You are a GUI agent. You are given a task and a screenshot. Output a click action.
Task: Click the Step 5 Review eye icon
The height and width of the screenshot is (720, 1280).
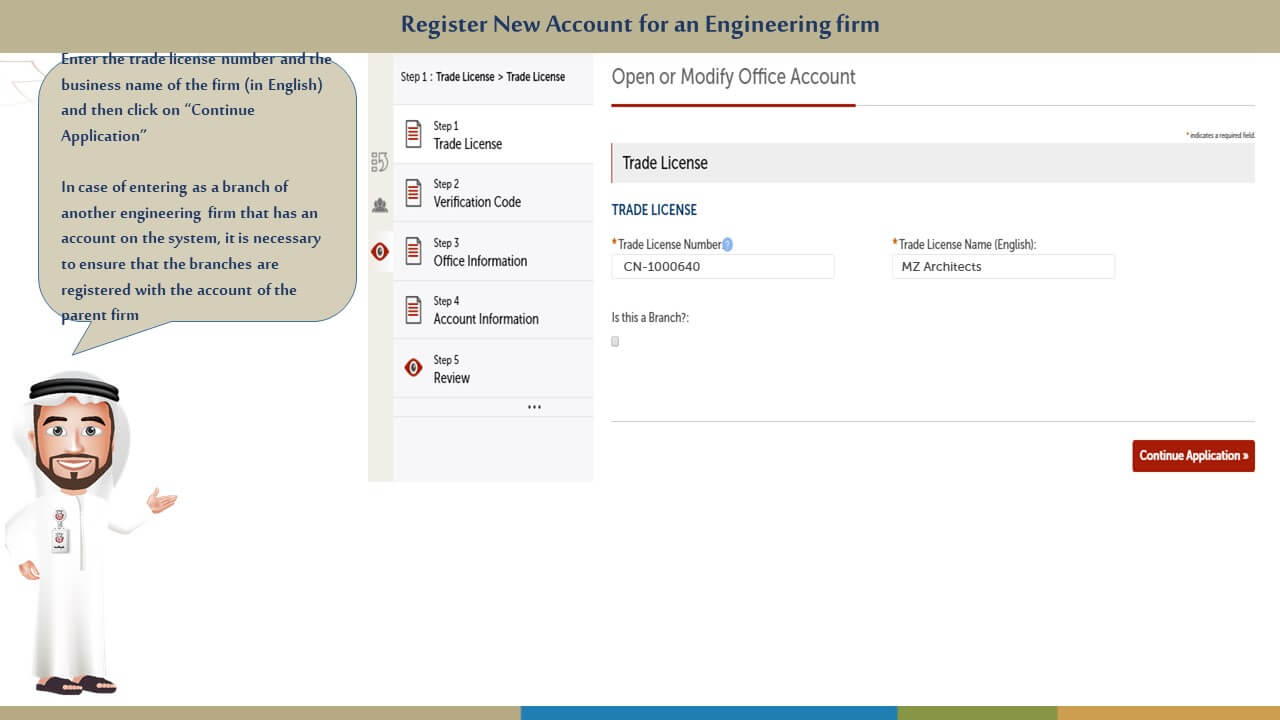click(x=413, y=368)
